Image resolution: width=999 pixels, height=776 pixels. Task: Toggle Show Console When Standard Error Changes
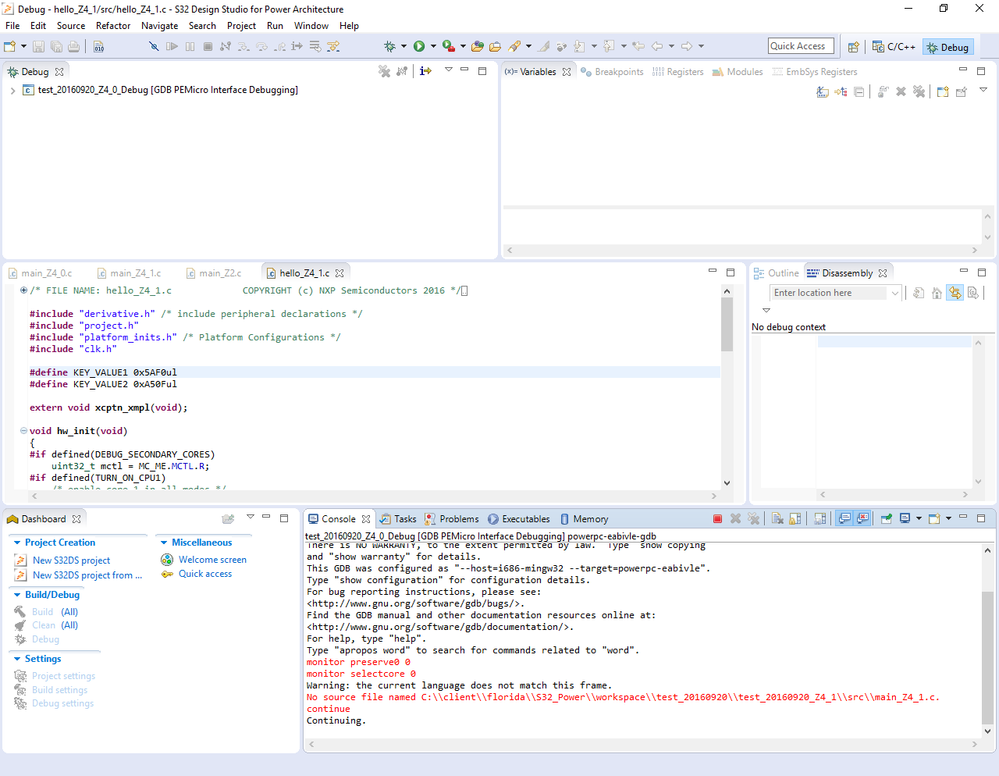tap(863, 519)
